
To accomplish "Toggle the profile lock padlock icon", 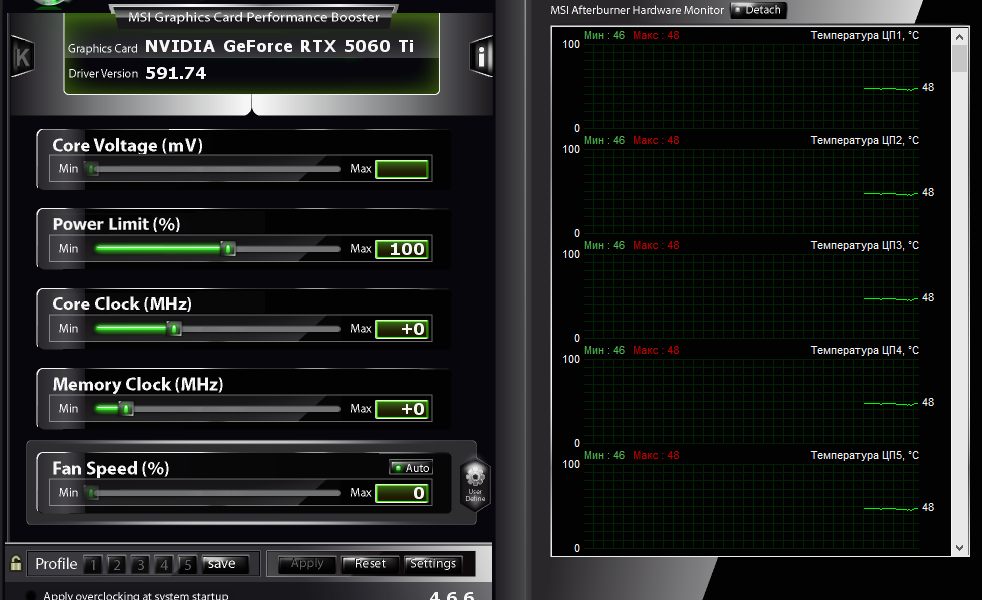I will click(x=16, y=563).
